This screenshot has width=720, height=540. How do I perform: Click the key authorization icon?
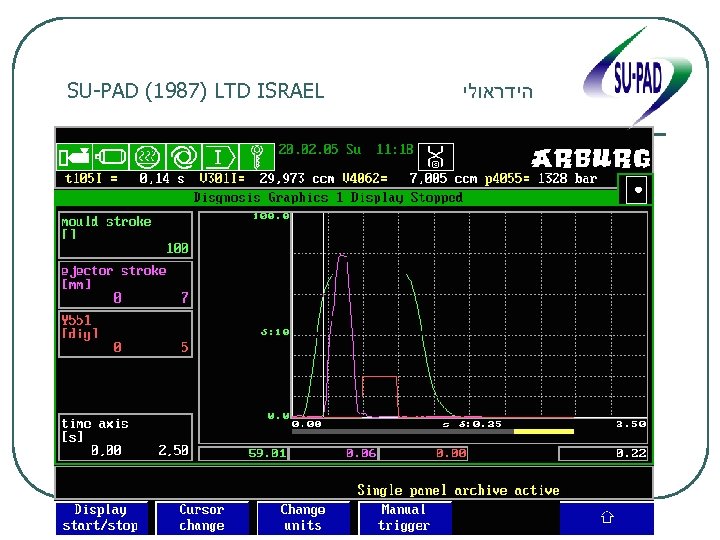[x=257, y=157]
